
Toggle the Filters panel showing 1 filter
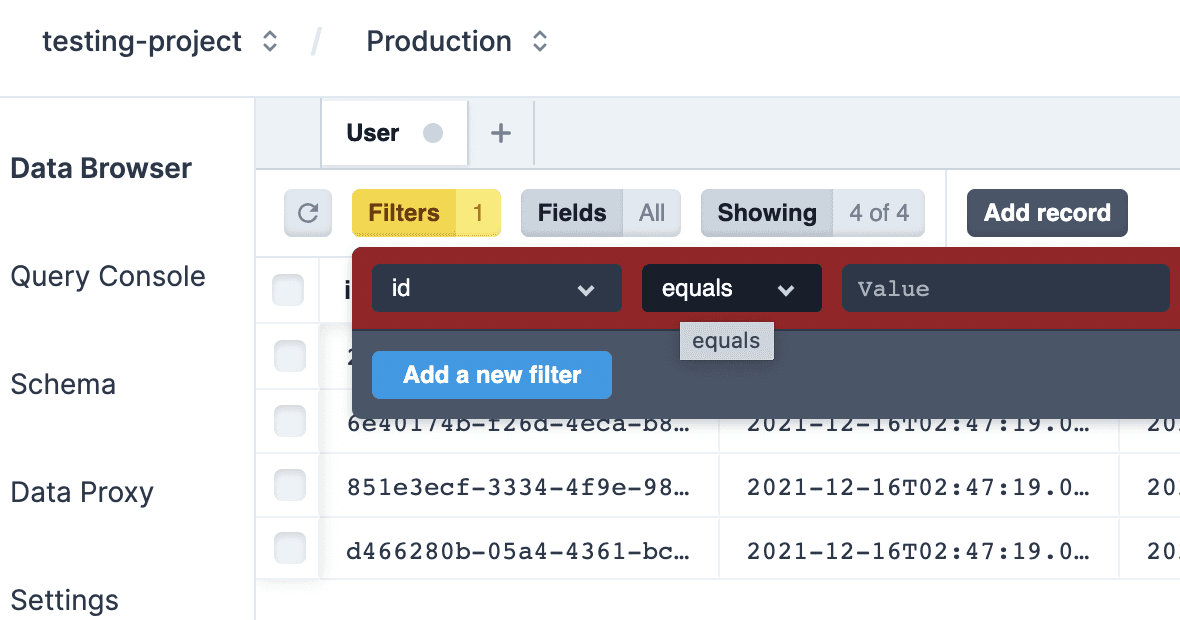tap(426, 213)
